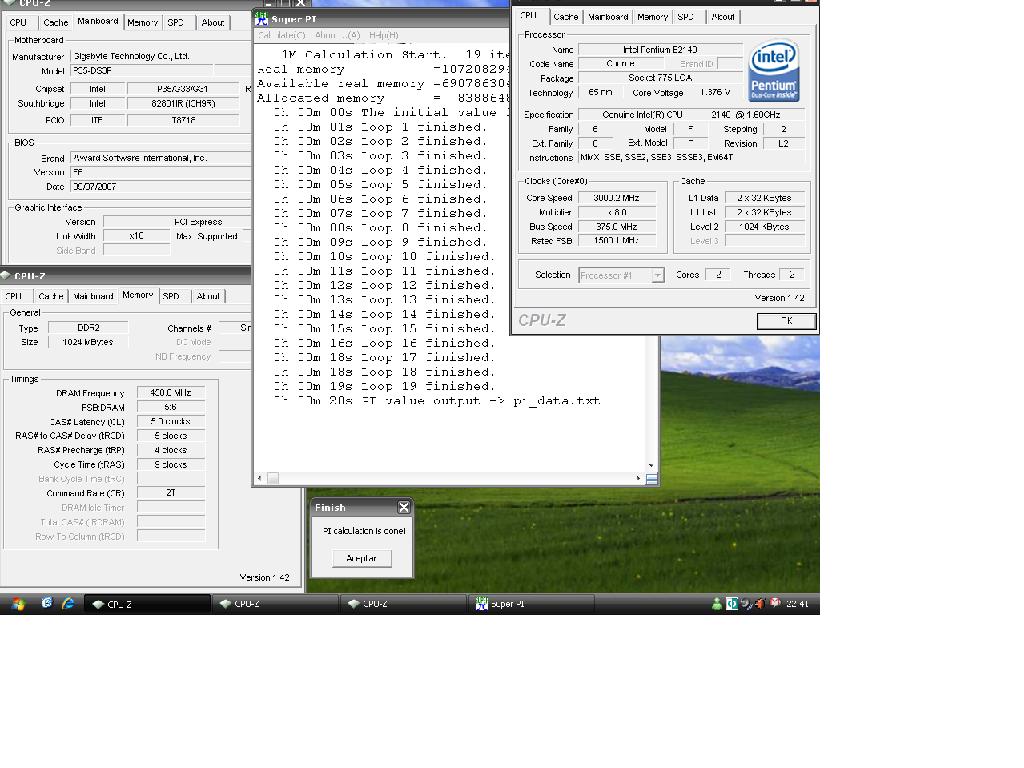
Task: Click the Gigabyte Technology manufacturer field
Action: coord(161,56)
